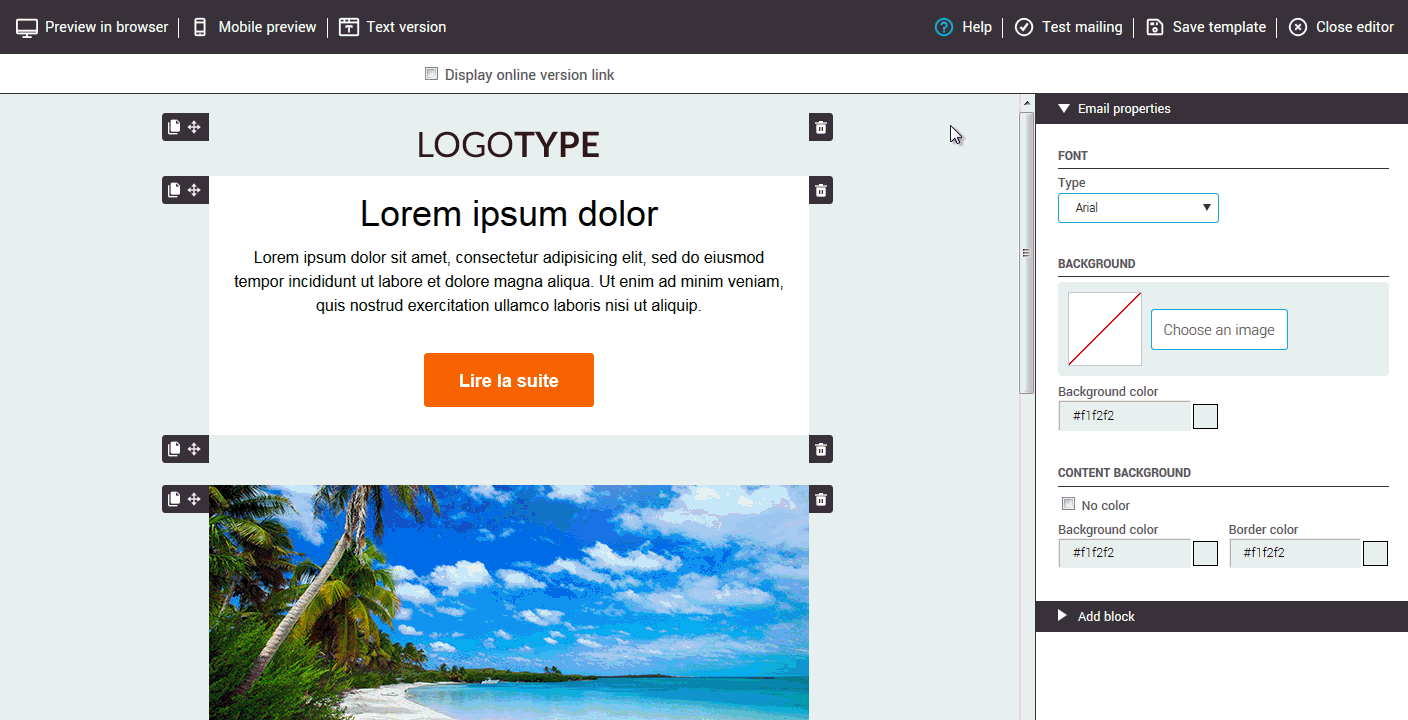
Task: Click the Choose an image button
Action: pos(1219,330)
